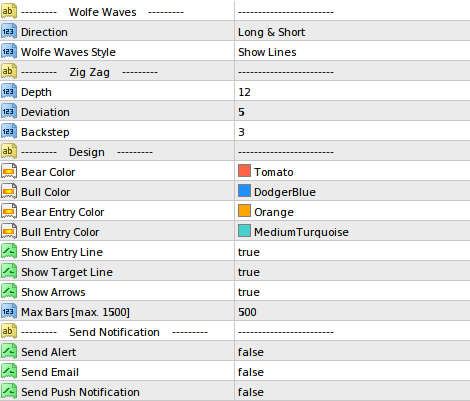Select the Send Notification section header text
Screen dimensions: 470x401
pyautogui.click(x=114, y=332)
